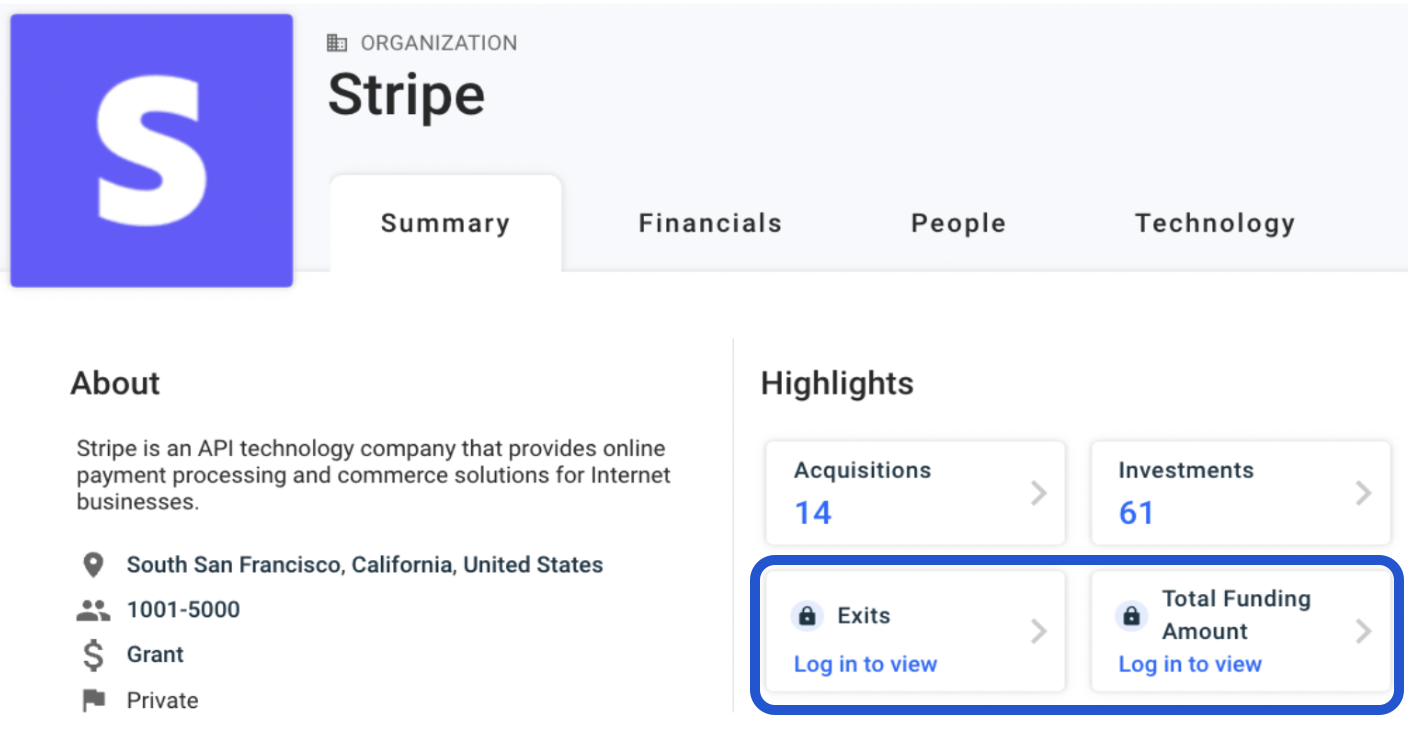The height and width of the screenshot is (734, 1408).
Task: Expand the Acquisitions card chevron
Action: 1039,493
